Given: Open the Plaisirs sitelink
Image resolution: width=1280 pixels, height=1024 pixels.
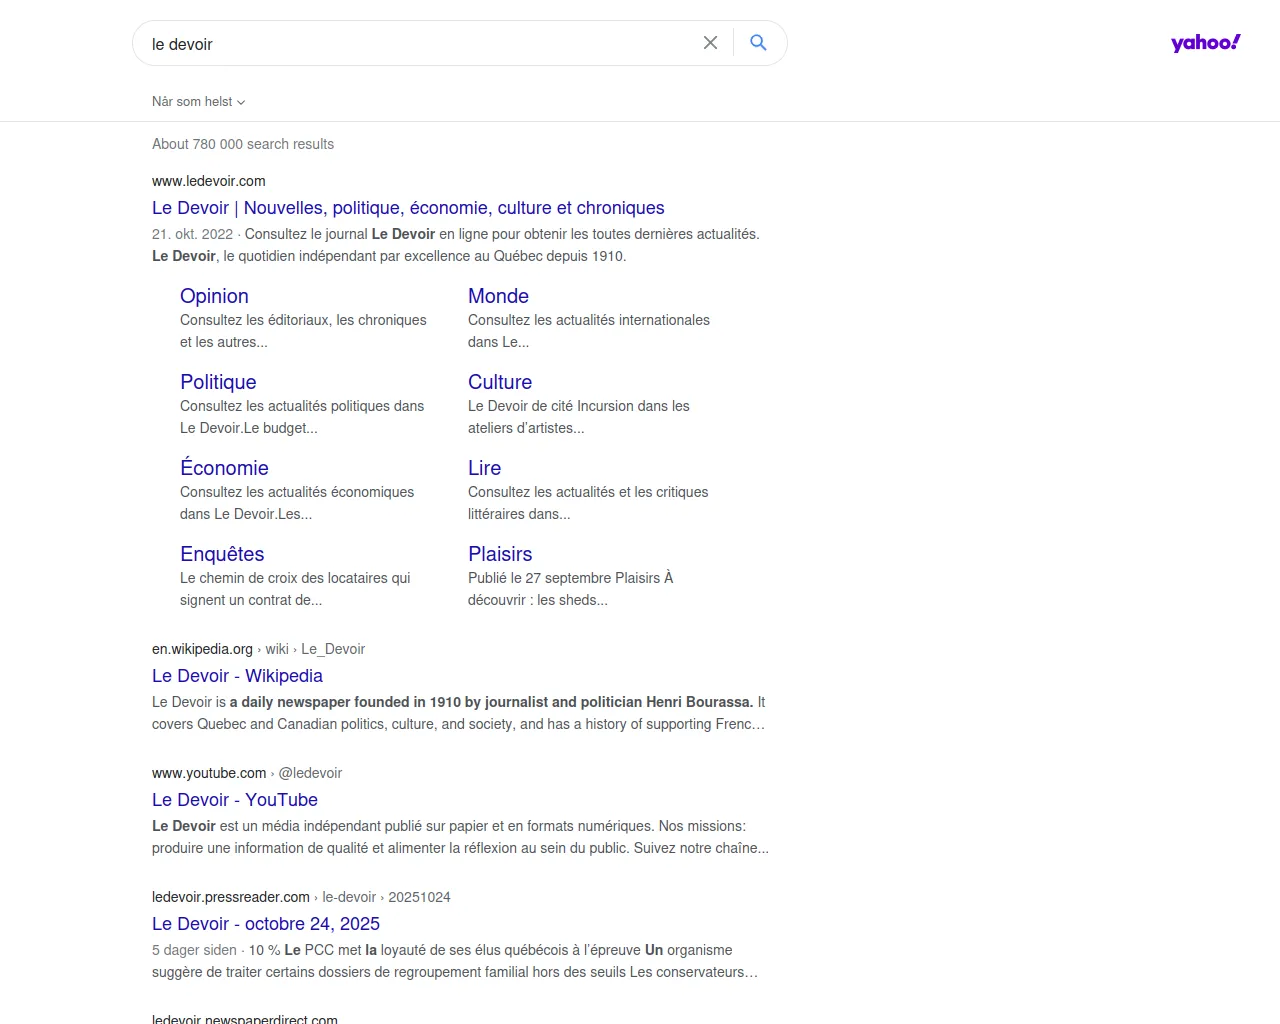Looking at the screenshot, I should (500, 554).
